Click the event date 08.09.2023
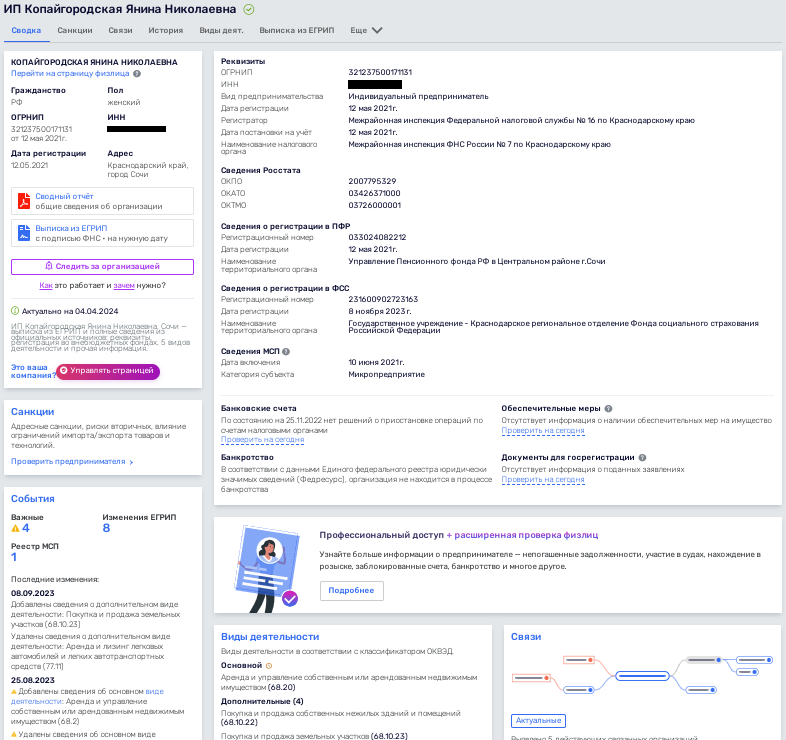Viewport: 786px width, 740px height. [x=33, y=594]
